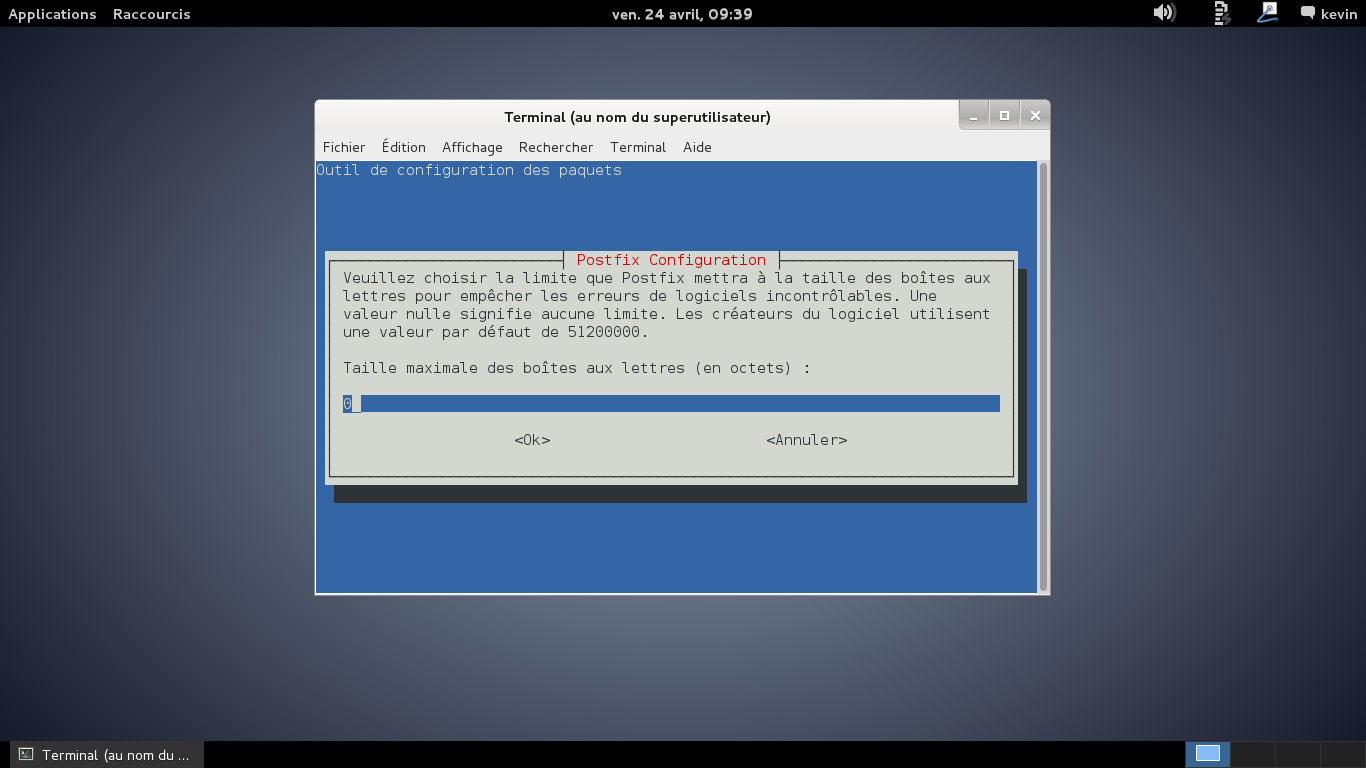Open the Raccourcis menu in top panel
Viewport: 1366px width, 768px height.
click(x=152, y=14)
